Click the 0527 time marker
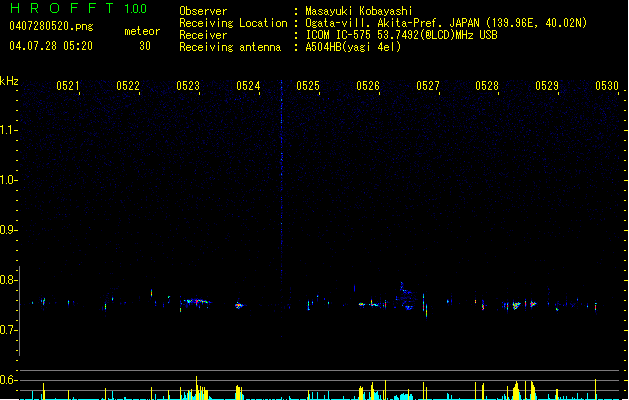The height and width of the screenshot is (400, 629). (x=428, y=86)
